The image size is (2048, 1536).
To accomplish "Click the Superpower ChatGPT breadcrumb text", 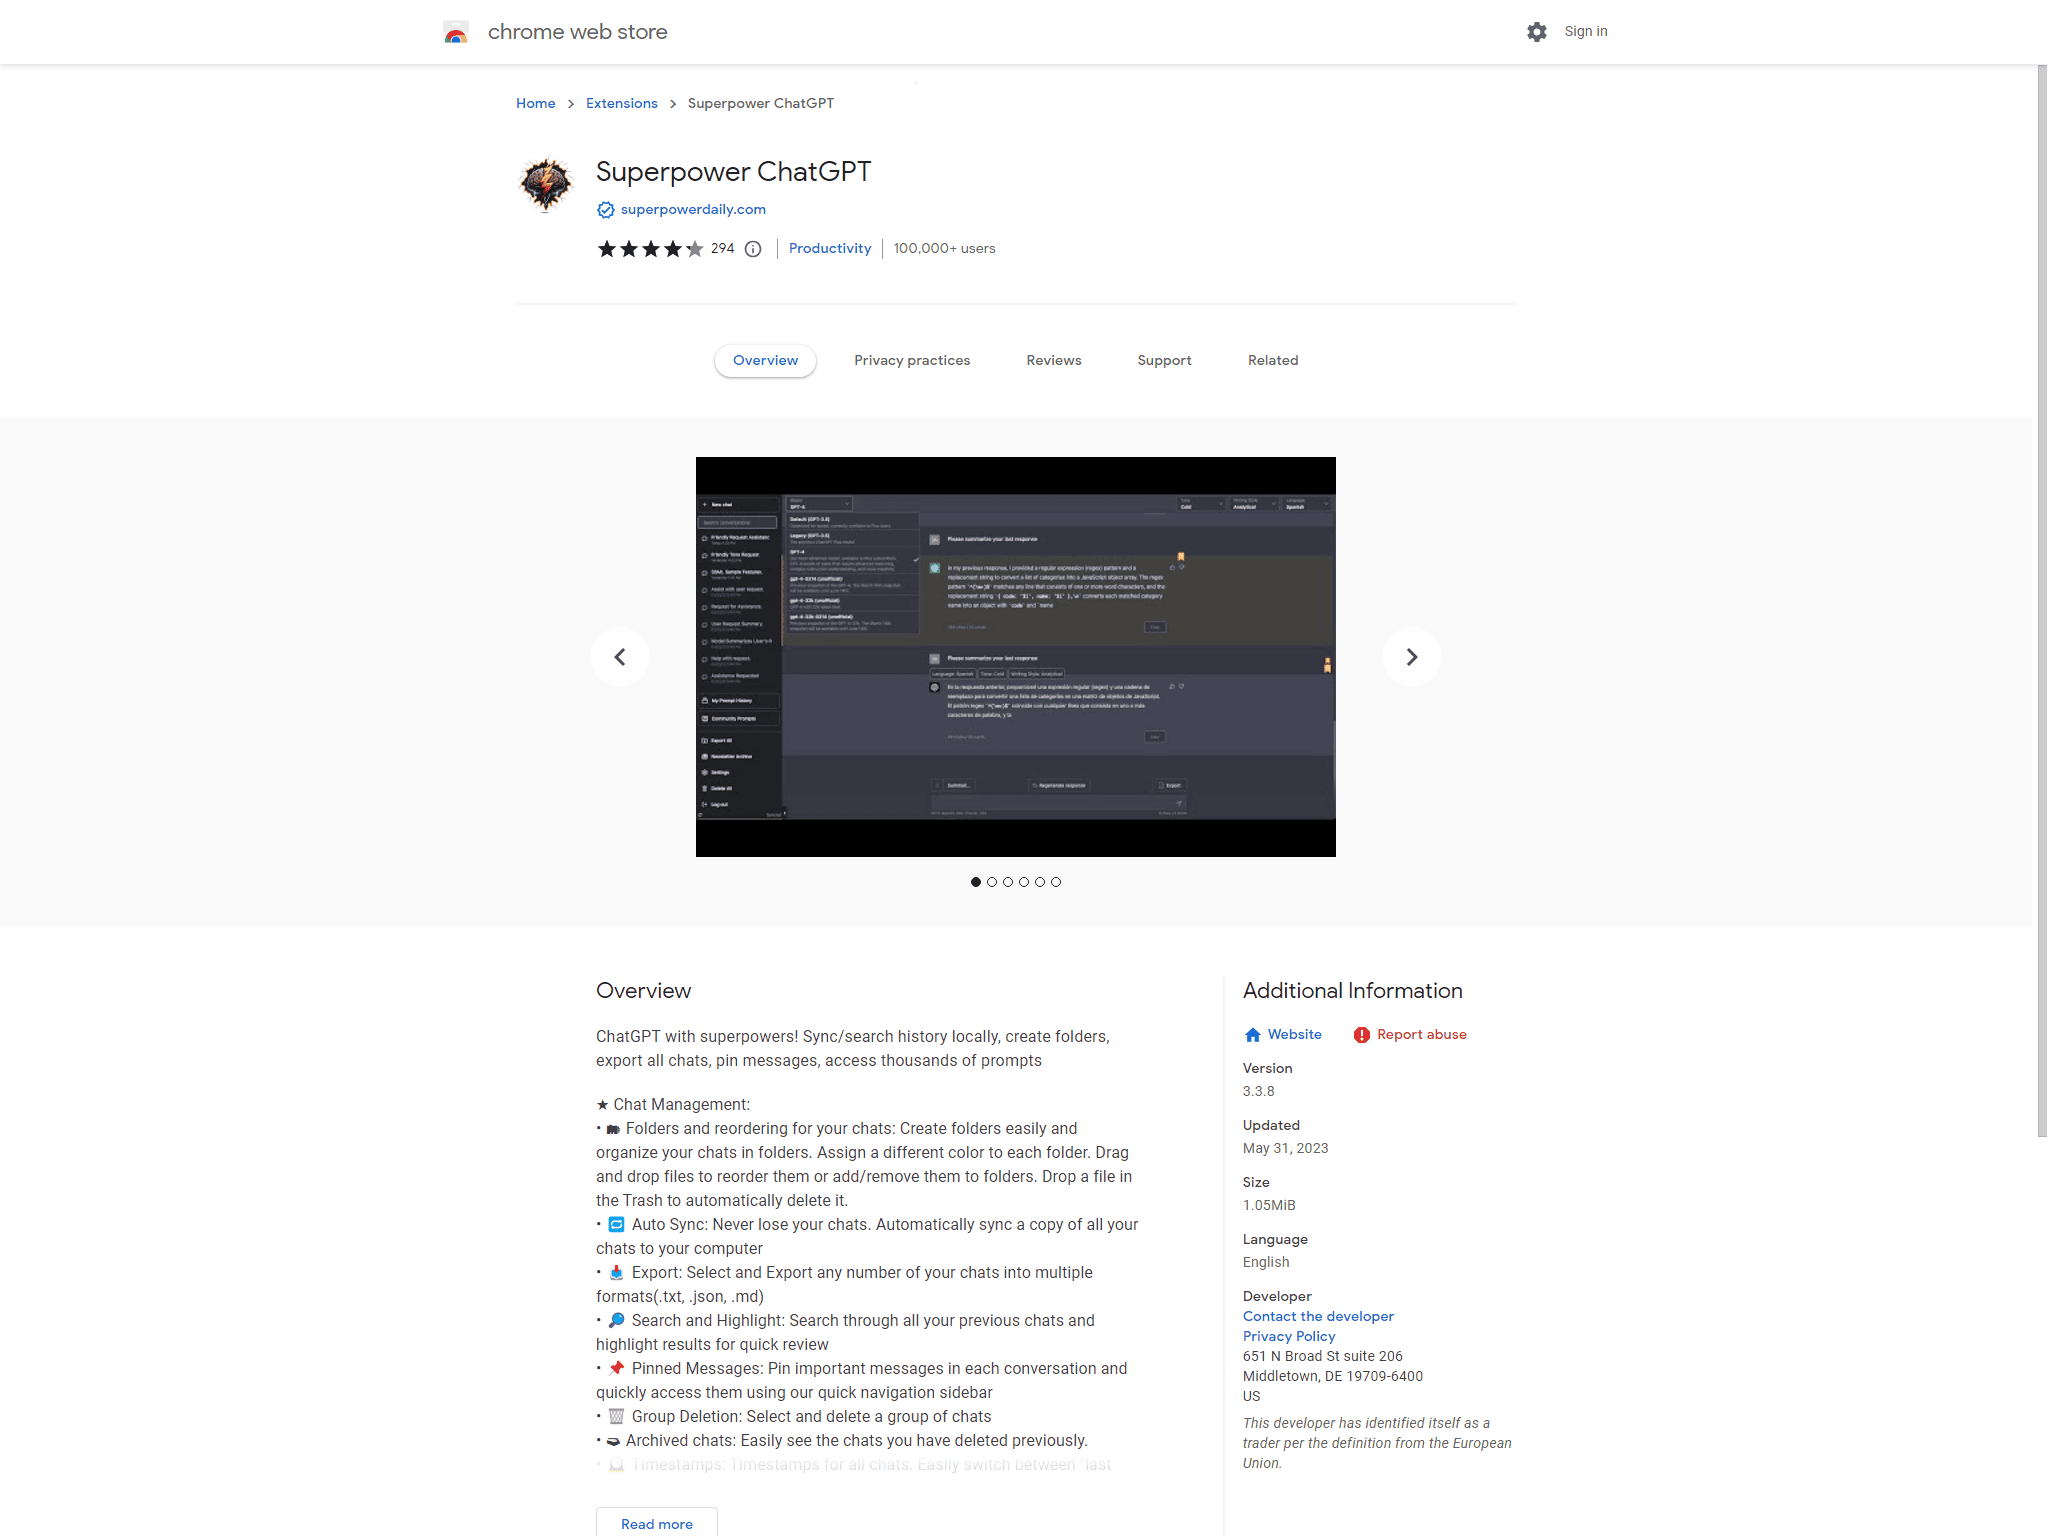I will pyautogui.click(x=761, y=104).
